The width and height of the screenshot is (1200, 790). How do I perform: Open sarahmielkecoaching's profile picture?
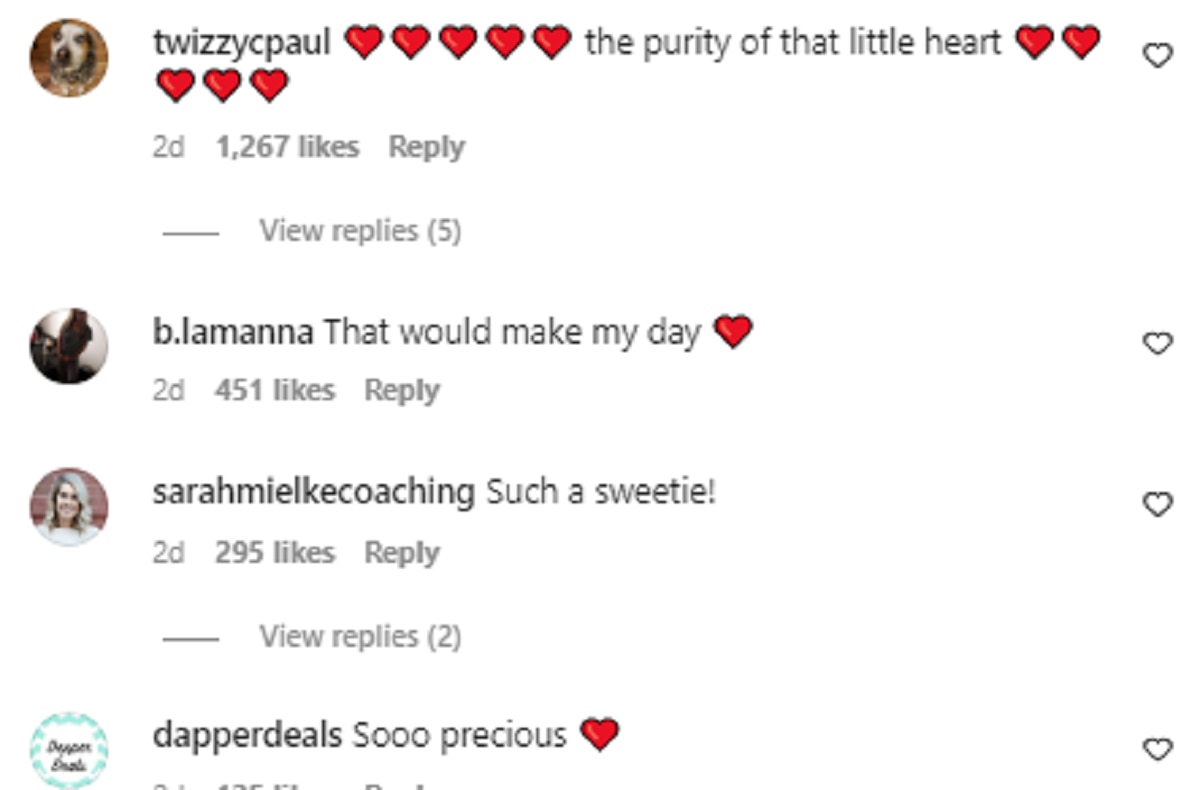coord(69,506)
